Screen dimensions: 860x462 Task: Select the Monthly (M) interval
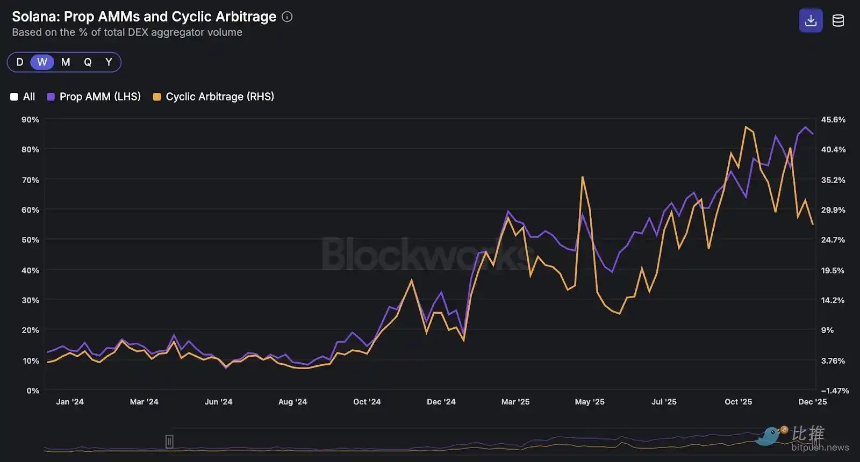point(65,62)
